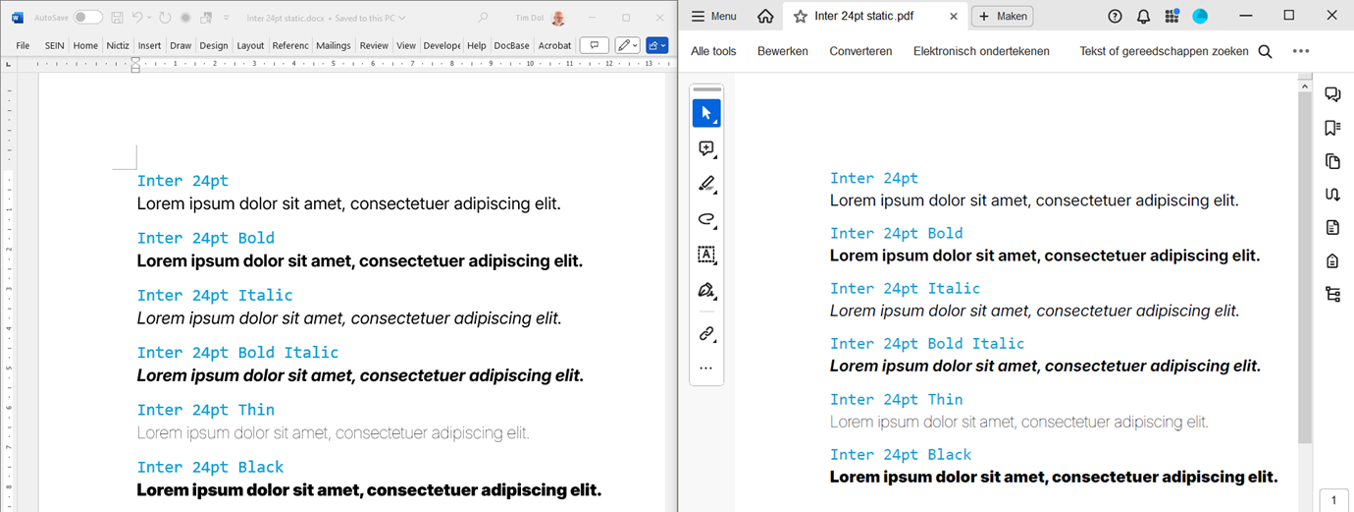Click the Tim Dol profile picture
This screenshot has height=512, width=1354.
tap(558, 18)
